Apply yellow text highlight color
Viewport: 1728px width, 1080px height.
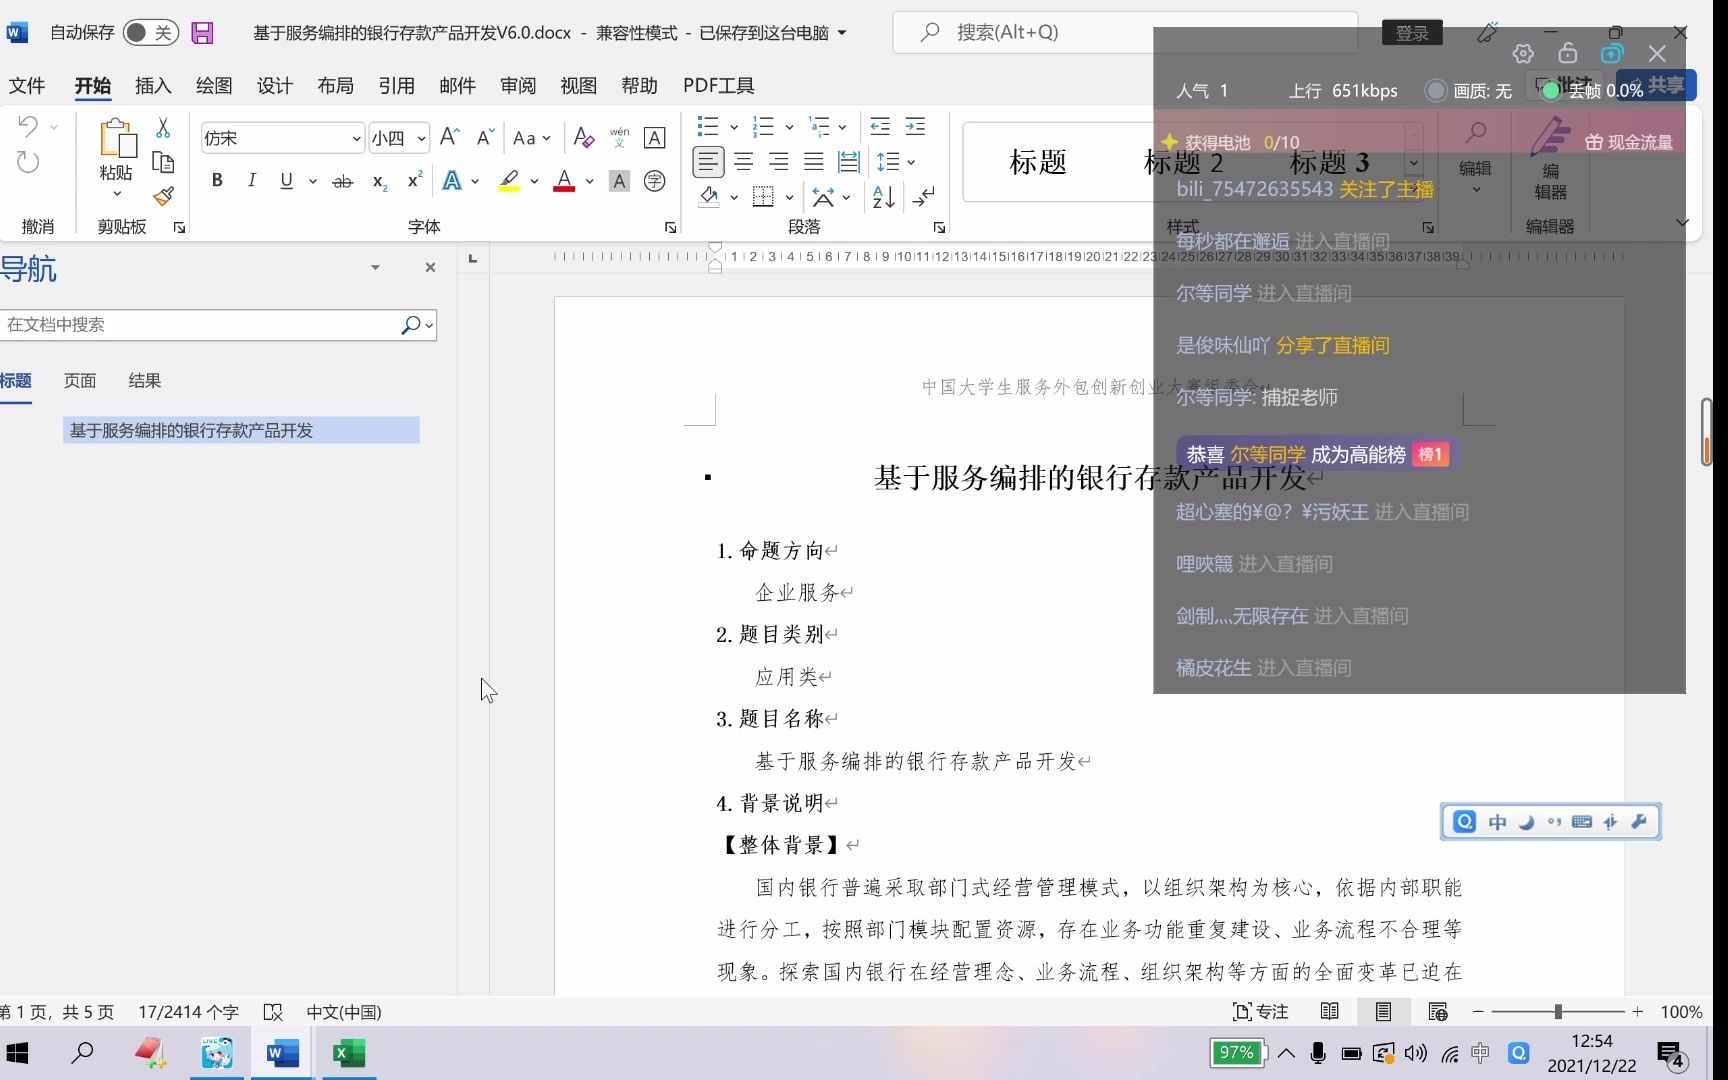coord(509,181)
